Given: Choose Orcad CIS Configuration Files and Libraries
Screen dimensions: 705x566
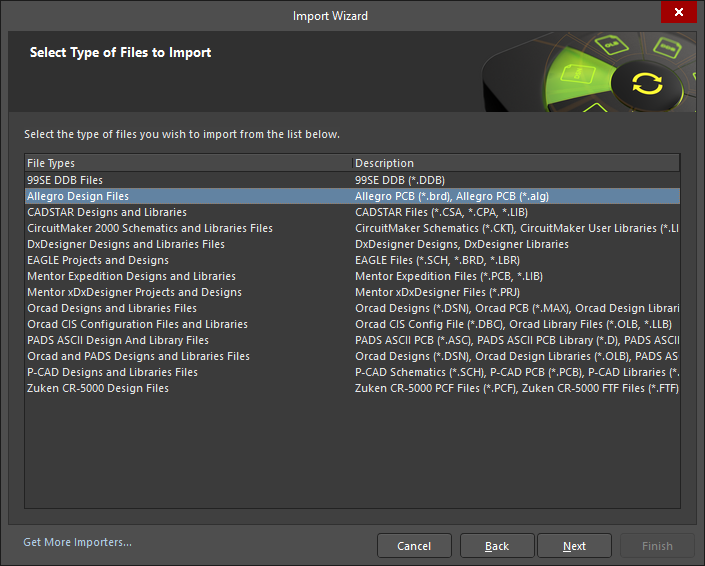Looking at the screenshot, I should pos(352,324).
